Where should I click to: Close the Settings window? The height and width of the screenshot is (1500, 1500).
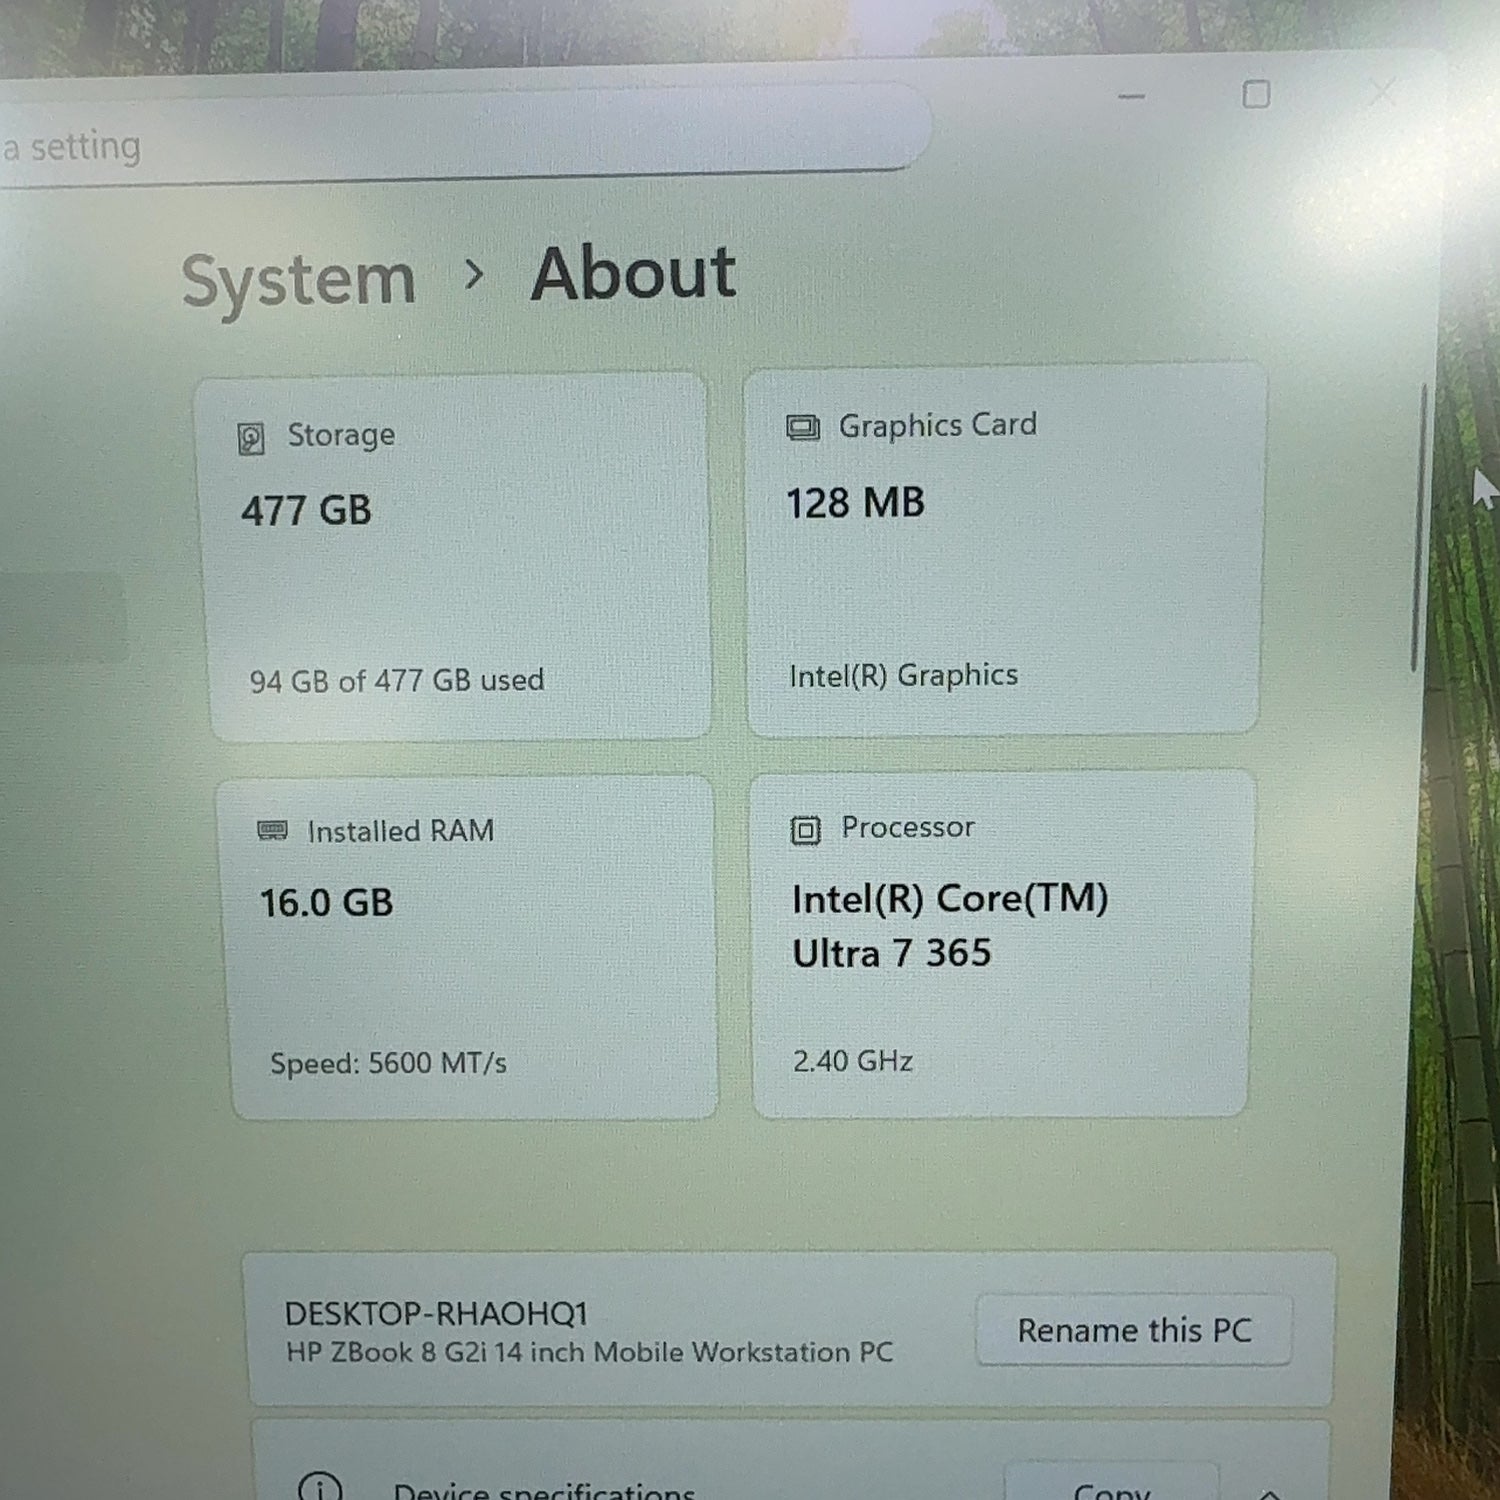(1383, 93)
